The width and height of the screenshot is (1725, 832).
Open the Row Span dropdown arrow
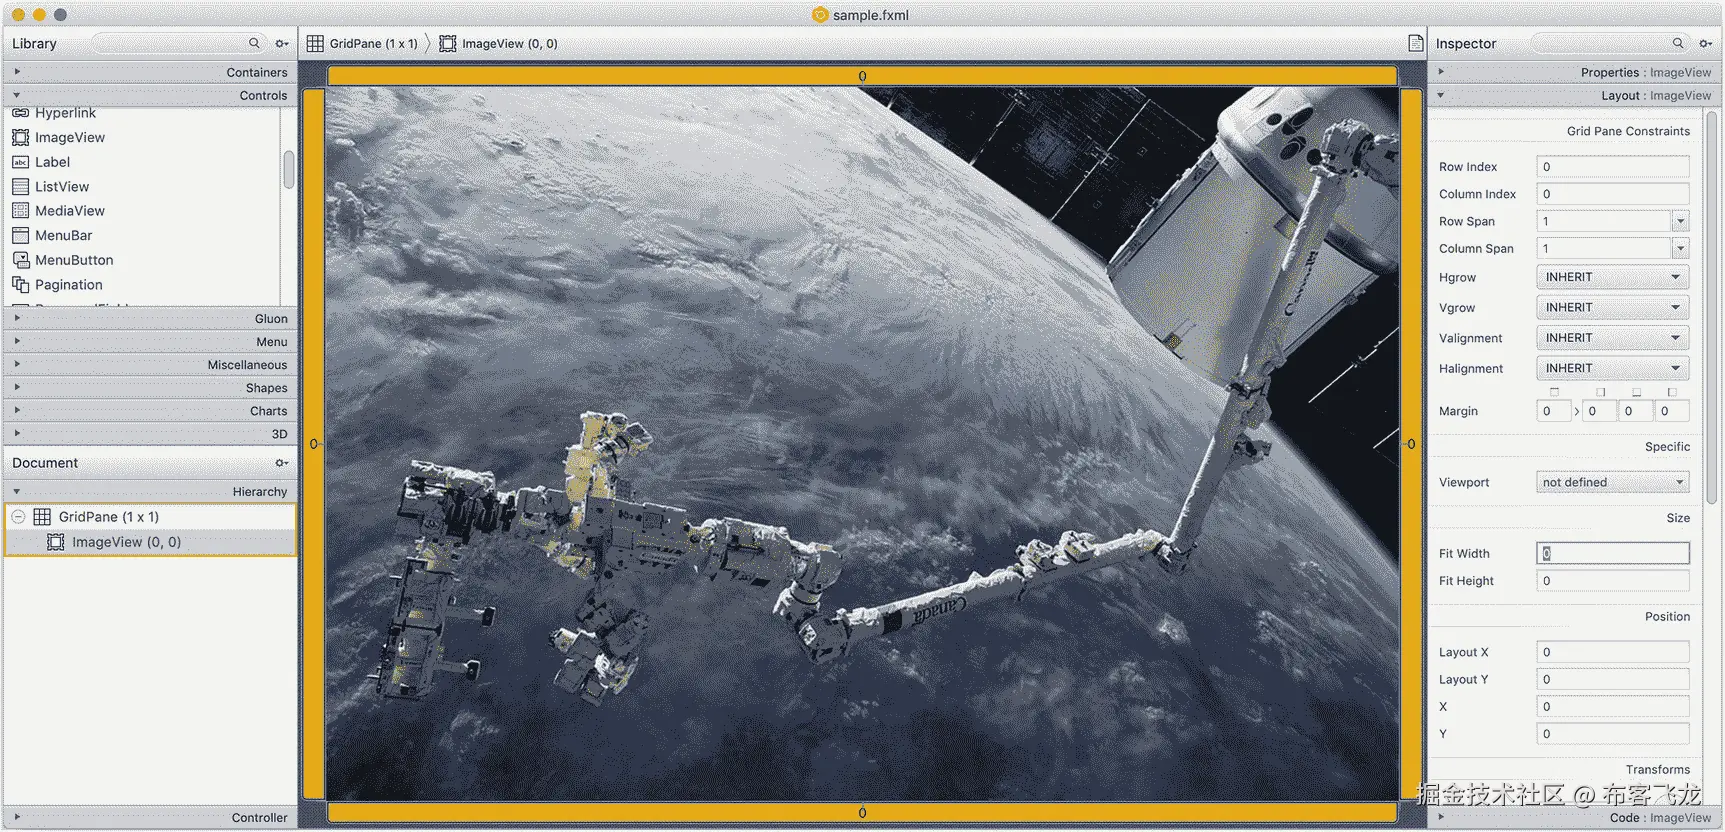pyautogui.click(x=1680, y=221)
